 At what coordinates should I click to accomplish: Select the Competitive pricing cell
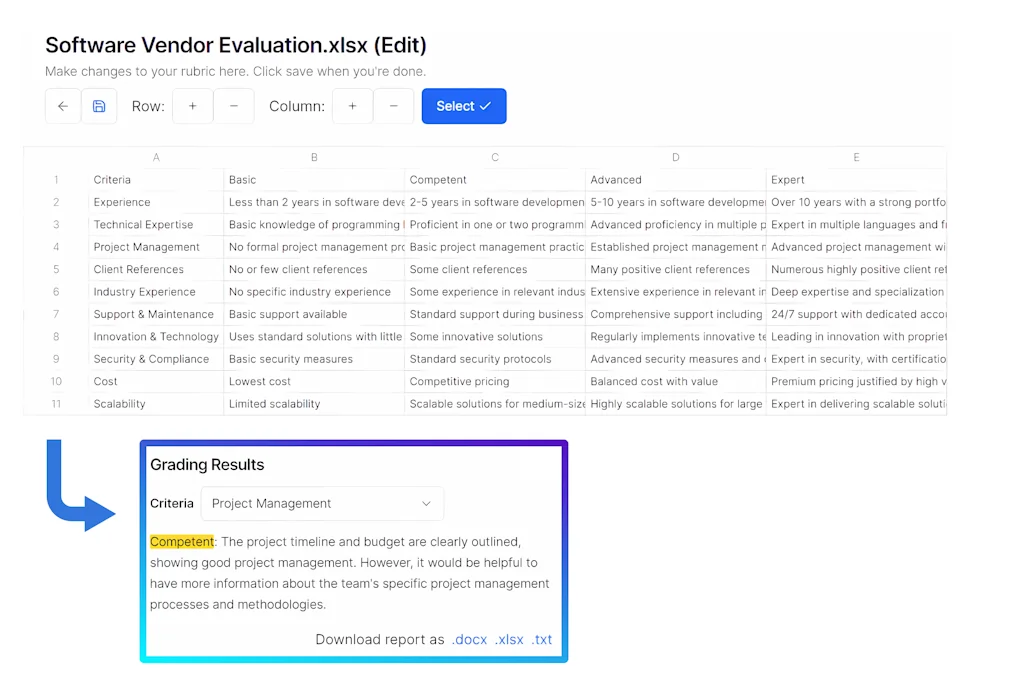click(x=459, y=381)
